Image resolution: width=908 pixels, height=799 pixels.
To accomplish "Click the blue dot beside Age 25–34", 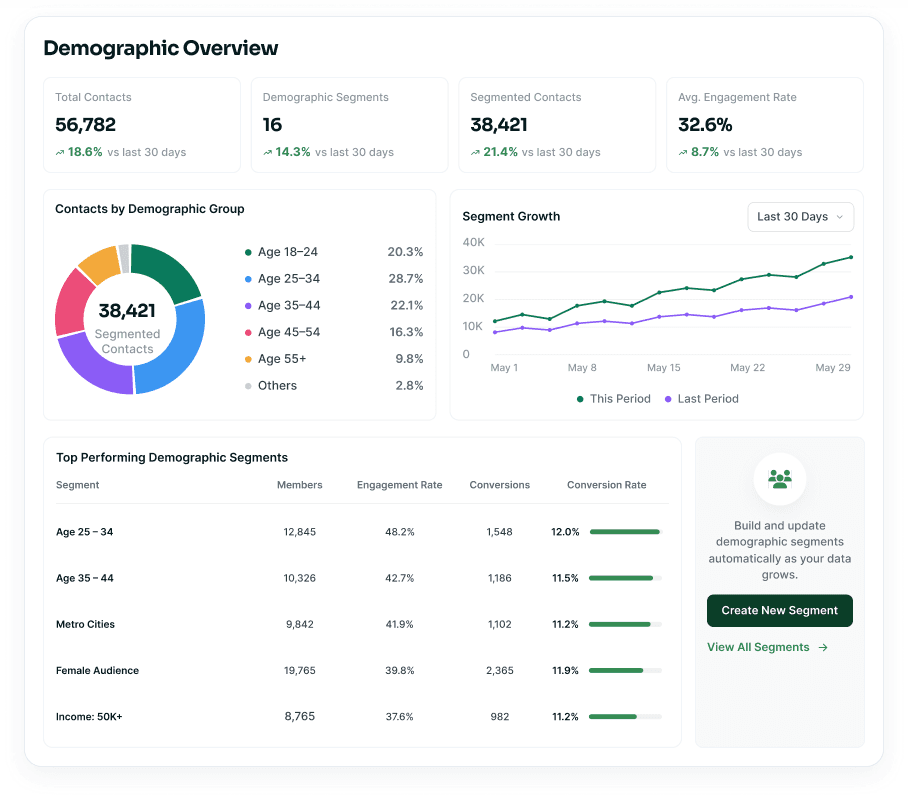I will pos(248,279).
